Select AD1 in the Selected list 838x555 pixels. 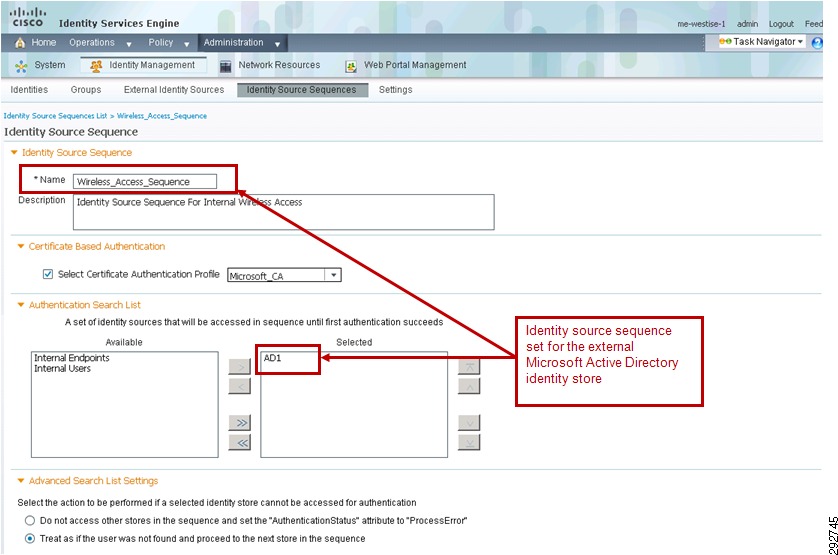272,358
